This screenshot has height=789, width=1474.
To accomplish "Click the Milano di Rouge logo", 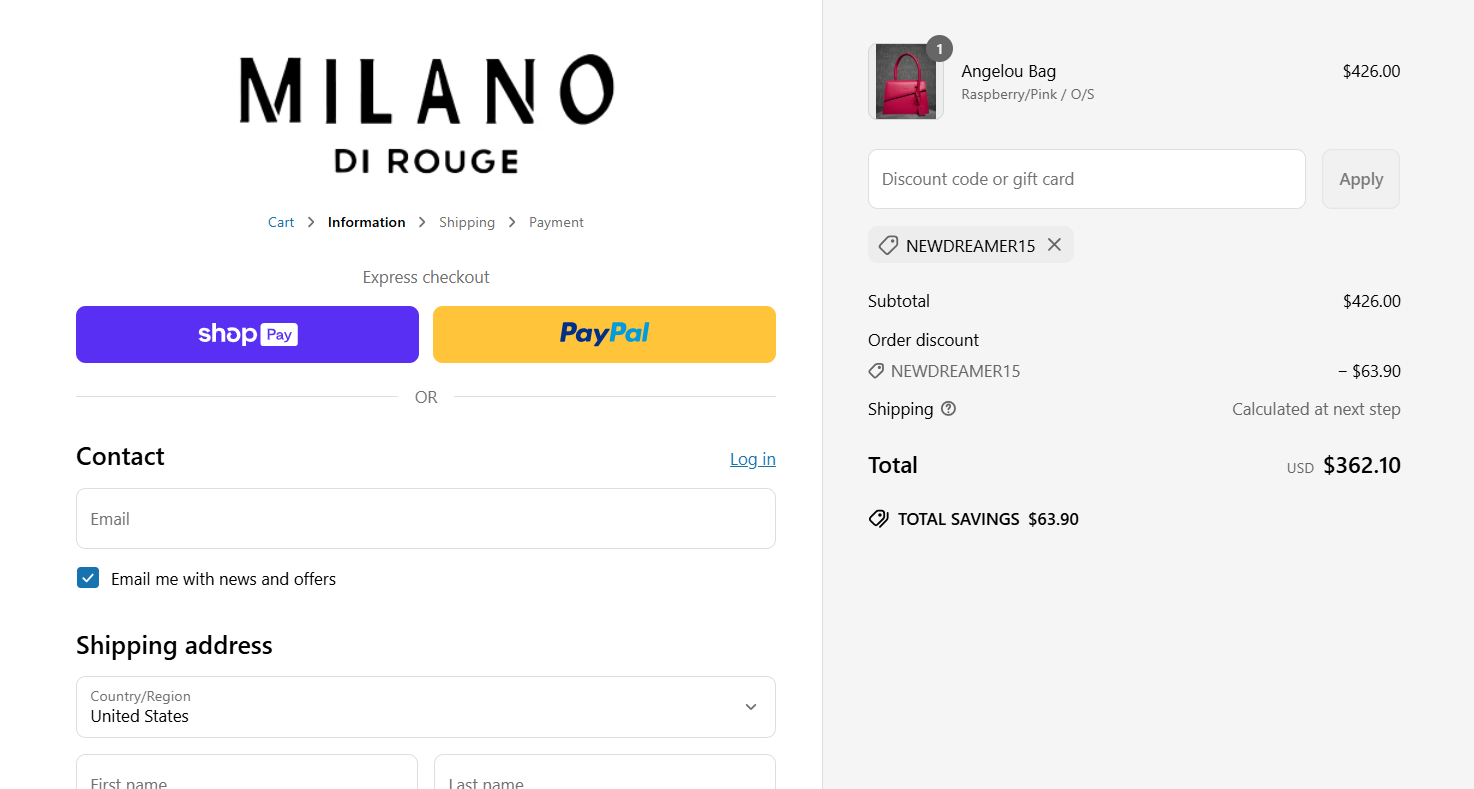I will [425, 110].
